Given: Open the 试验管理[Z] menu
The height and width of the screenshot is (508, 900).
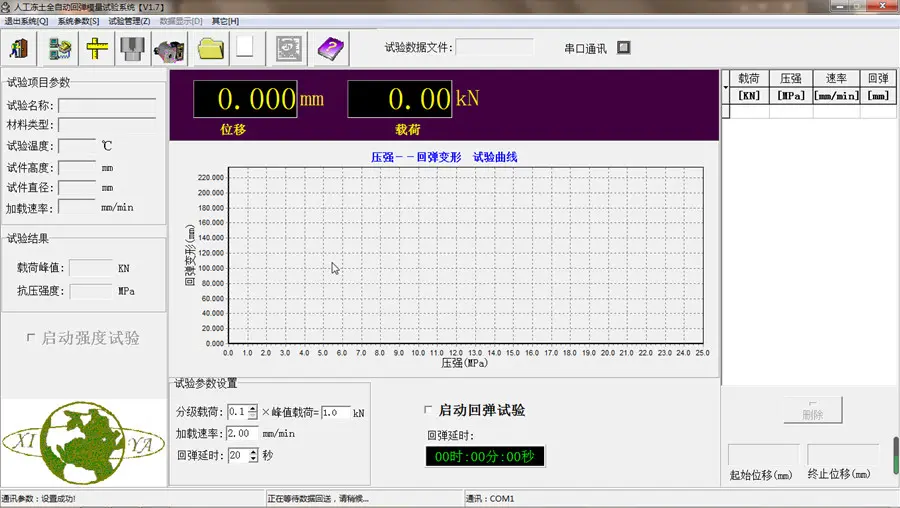Looking at the screenshot, I should [x=129, y=21].
